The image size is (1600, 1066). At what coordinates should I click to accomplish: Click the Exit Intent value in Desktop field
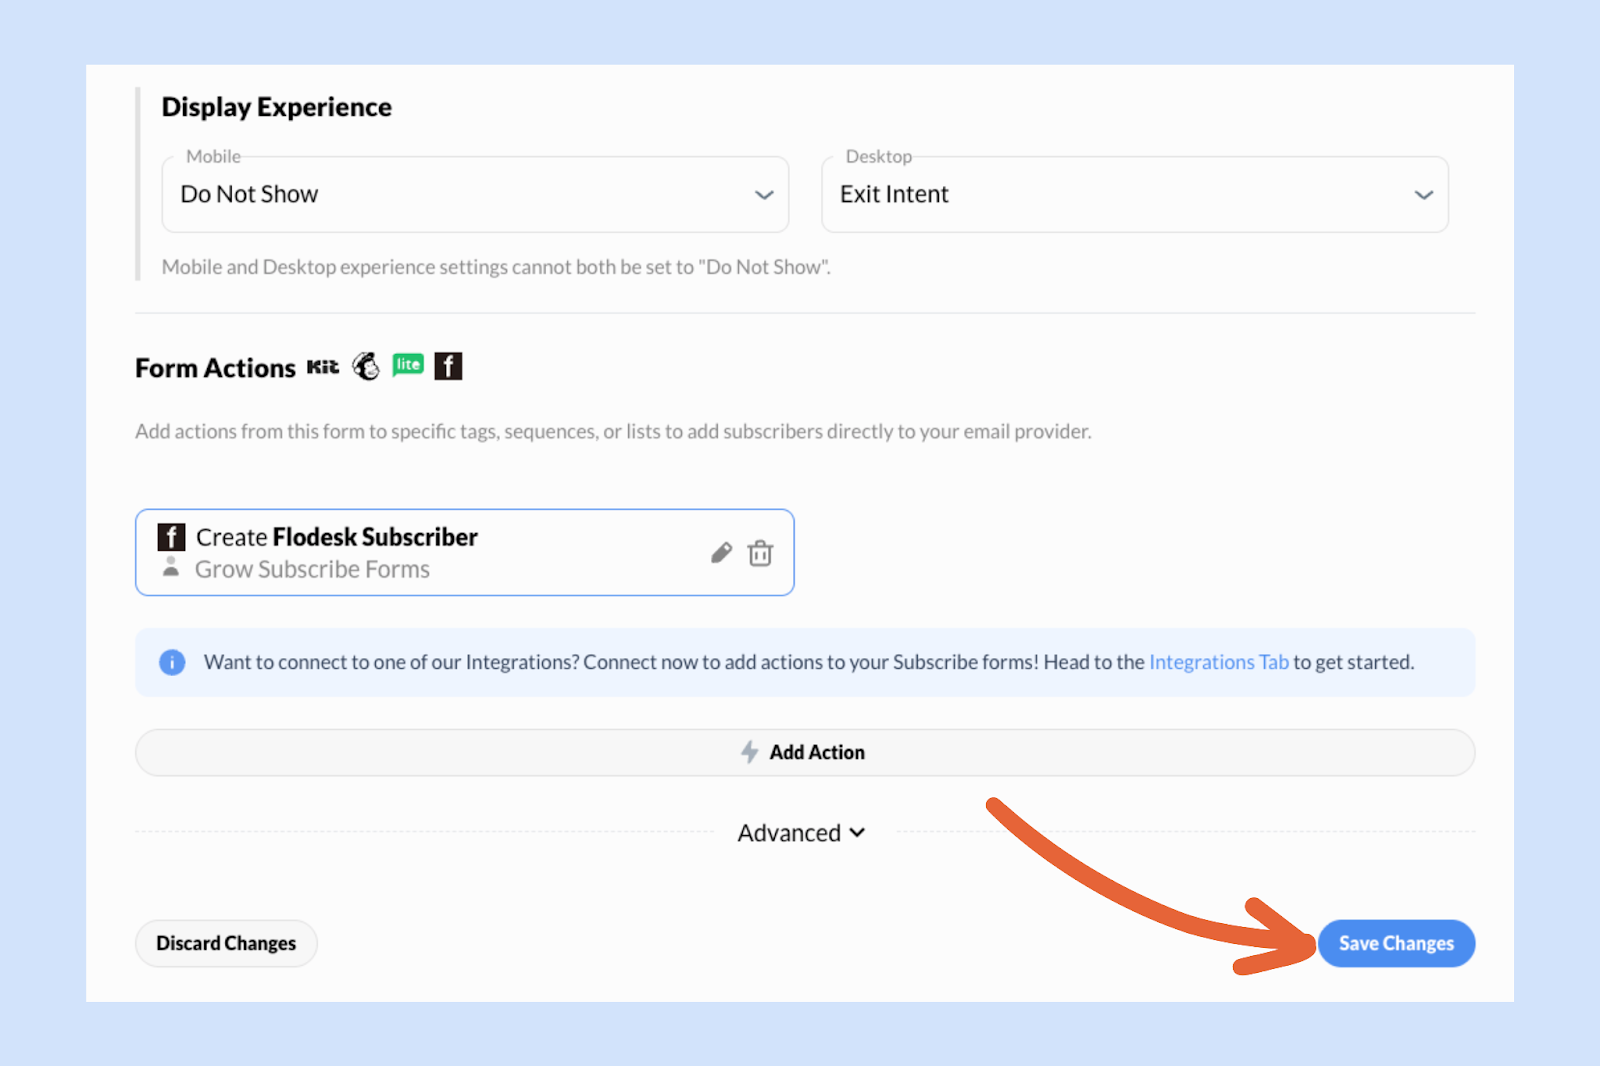(894, 195)
